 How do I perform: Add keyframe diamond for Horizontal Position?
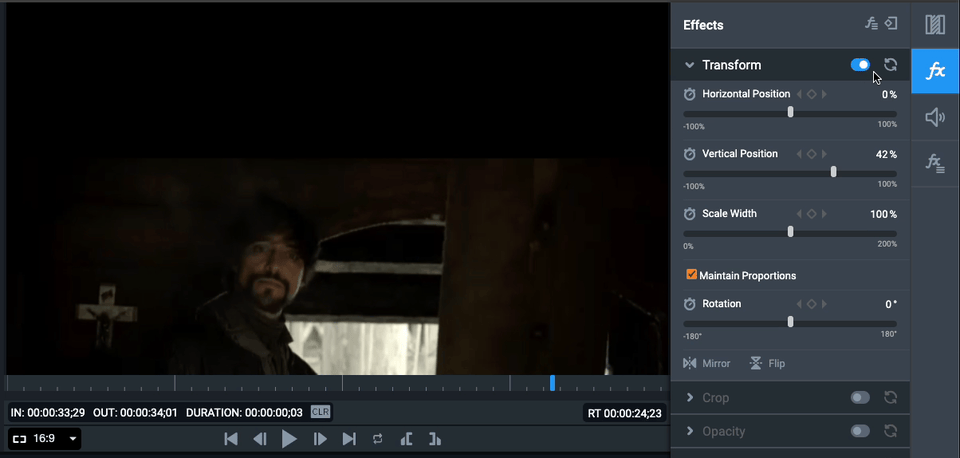[x=811, y=94]
